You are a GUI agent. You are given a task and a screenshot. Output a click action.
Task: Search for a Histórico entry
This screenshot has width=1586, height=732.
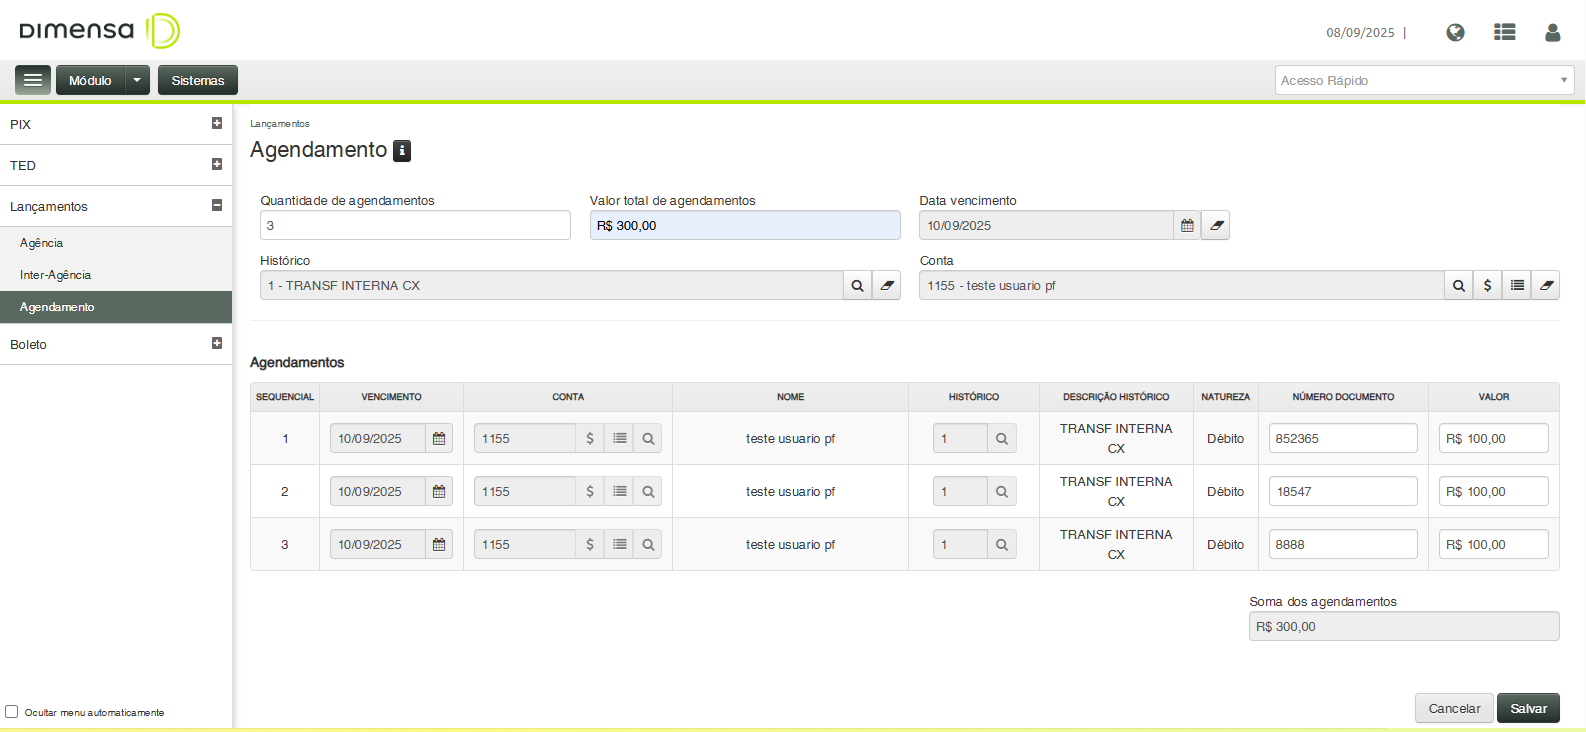(857, 286)
